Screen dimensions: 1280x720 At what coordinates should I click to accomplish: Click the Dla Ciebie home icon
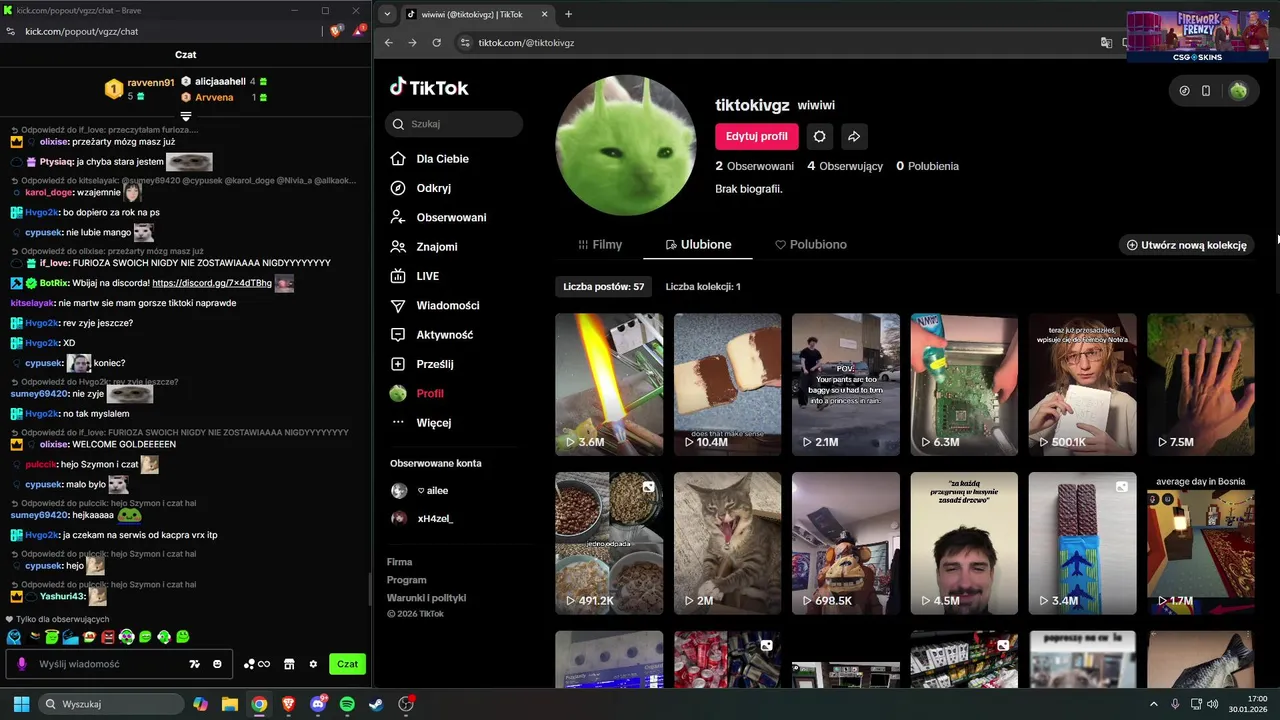click(x=398, y=159)
